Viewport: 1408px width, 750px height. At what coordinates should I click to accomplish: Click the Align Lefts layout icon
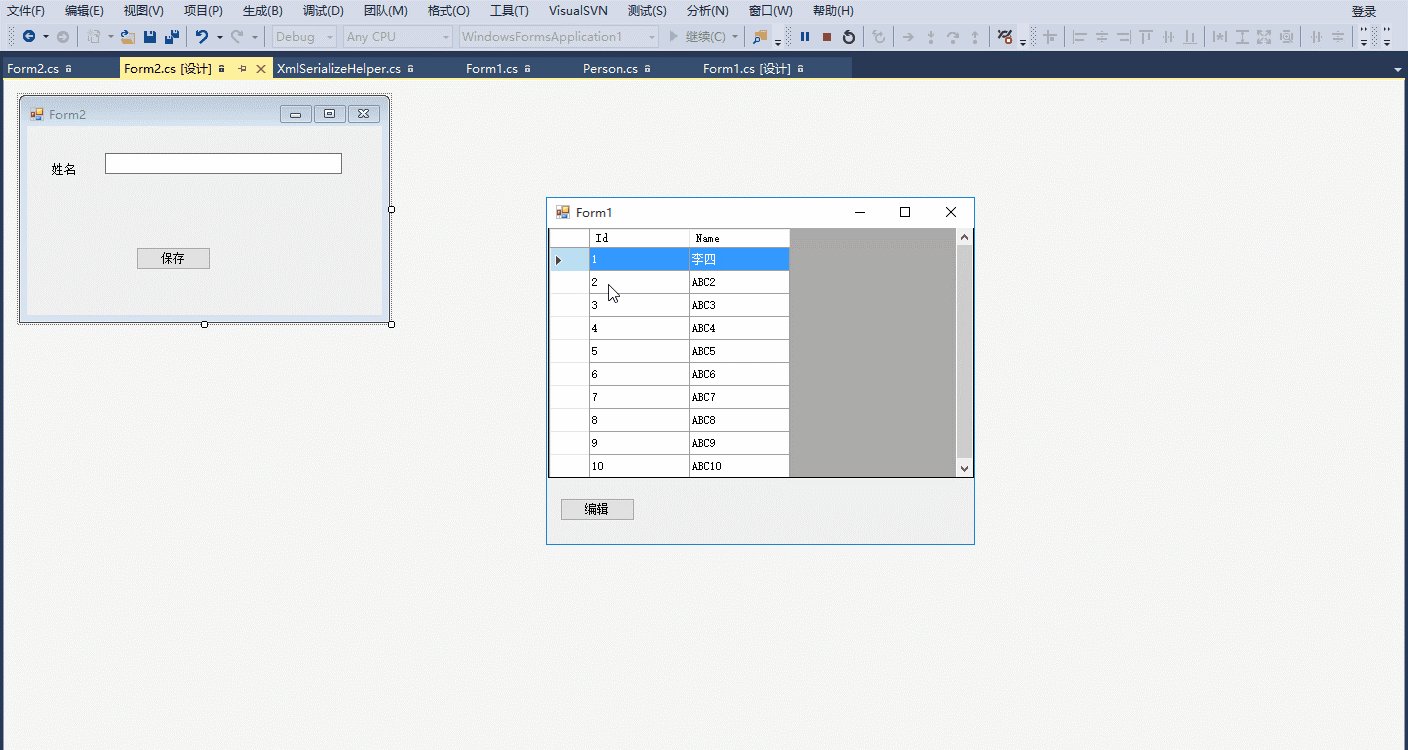click(1080, 37)
